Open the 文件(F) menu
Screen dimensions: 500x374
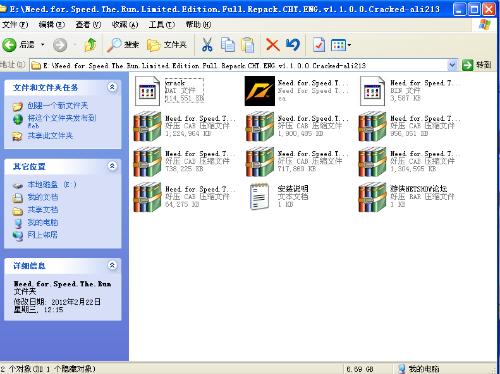click(x=15, y=24)
